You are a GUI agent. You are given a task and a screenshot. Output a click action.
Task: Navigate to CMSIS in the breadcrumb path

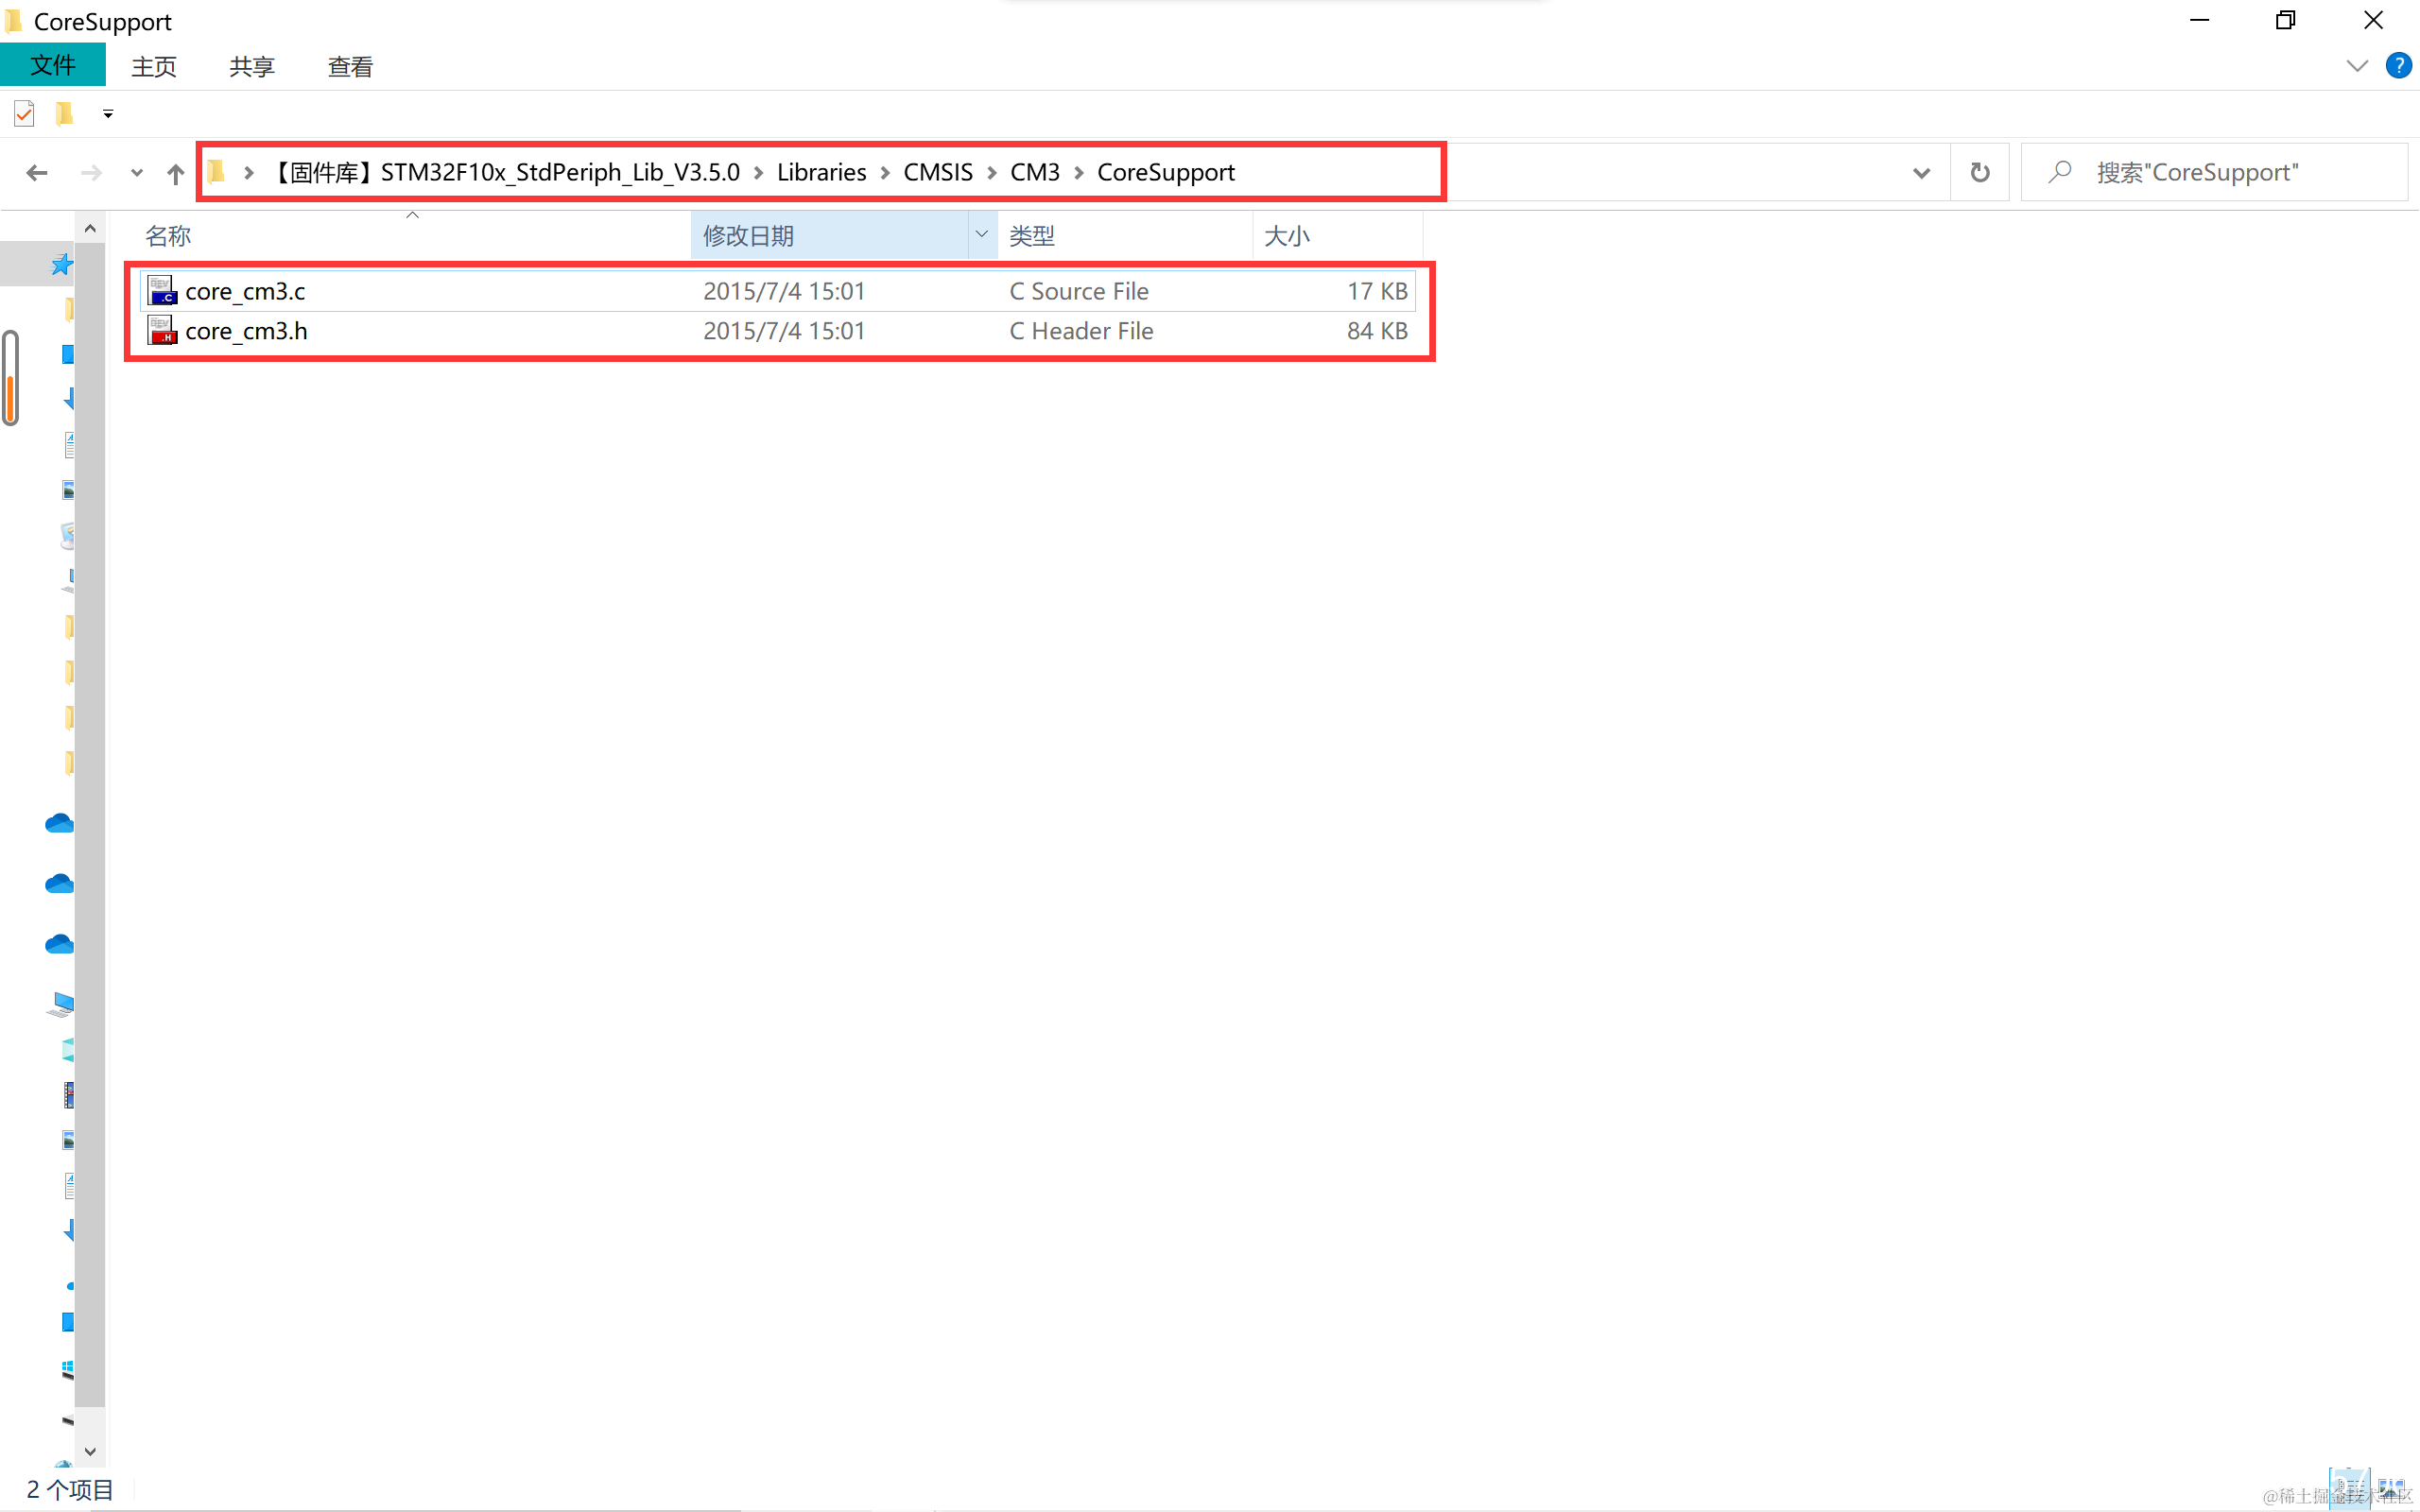[x=937, y=173]
